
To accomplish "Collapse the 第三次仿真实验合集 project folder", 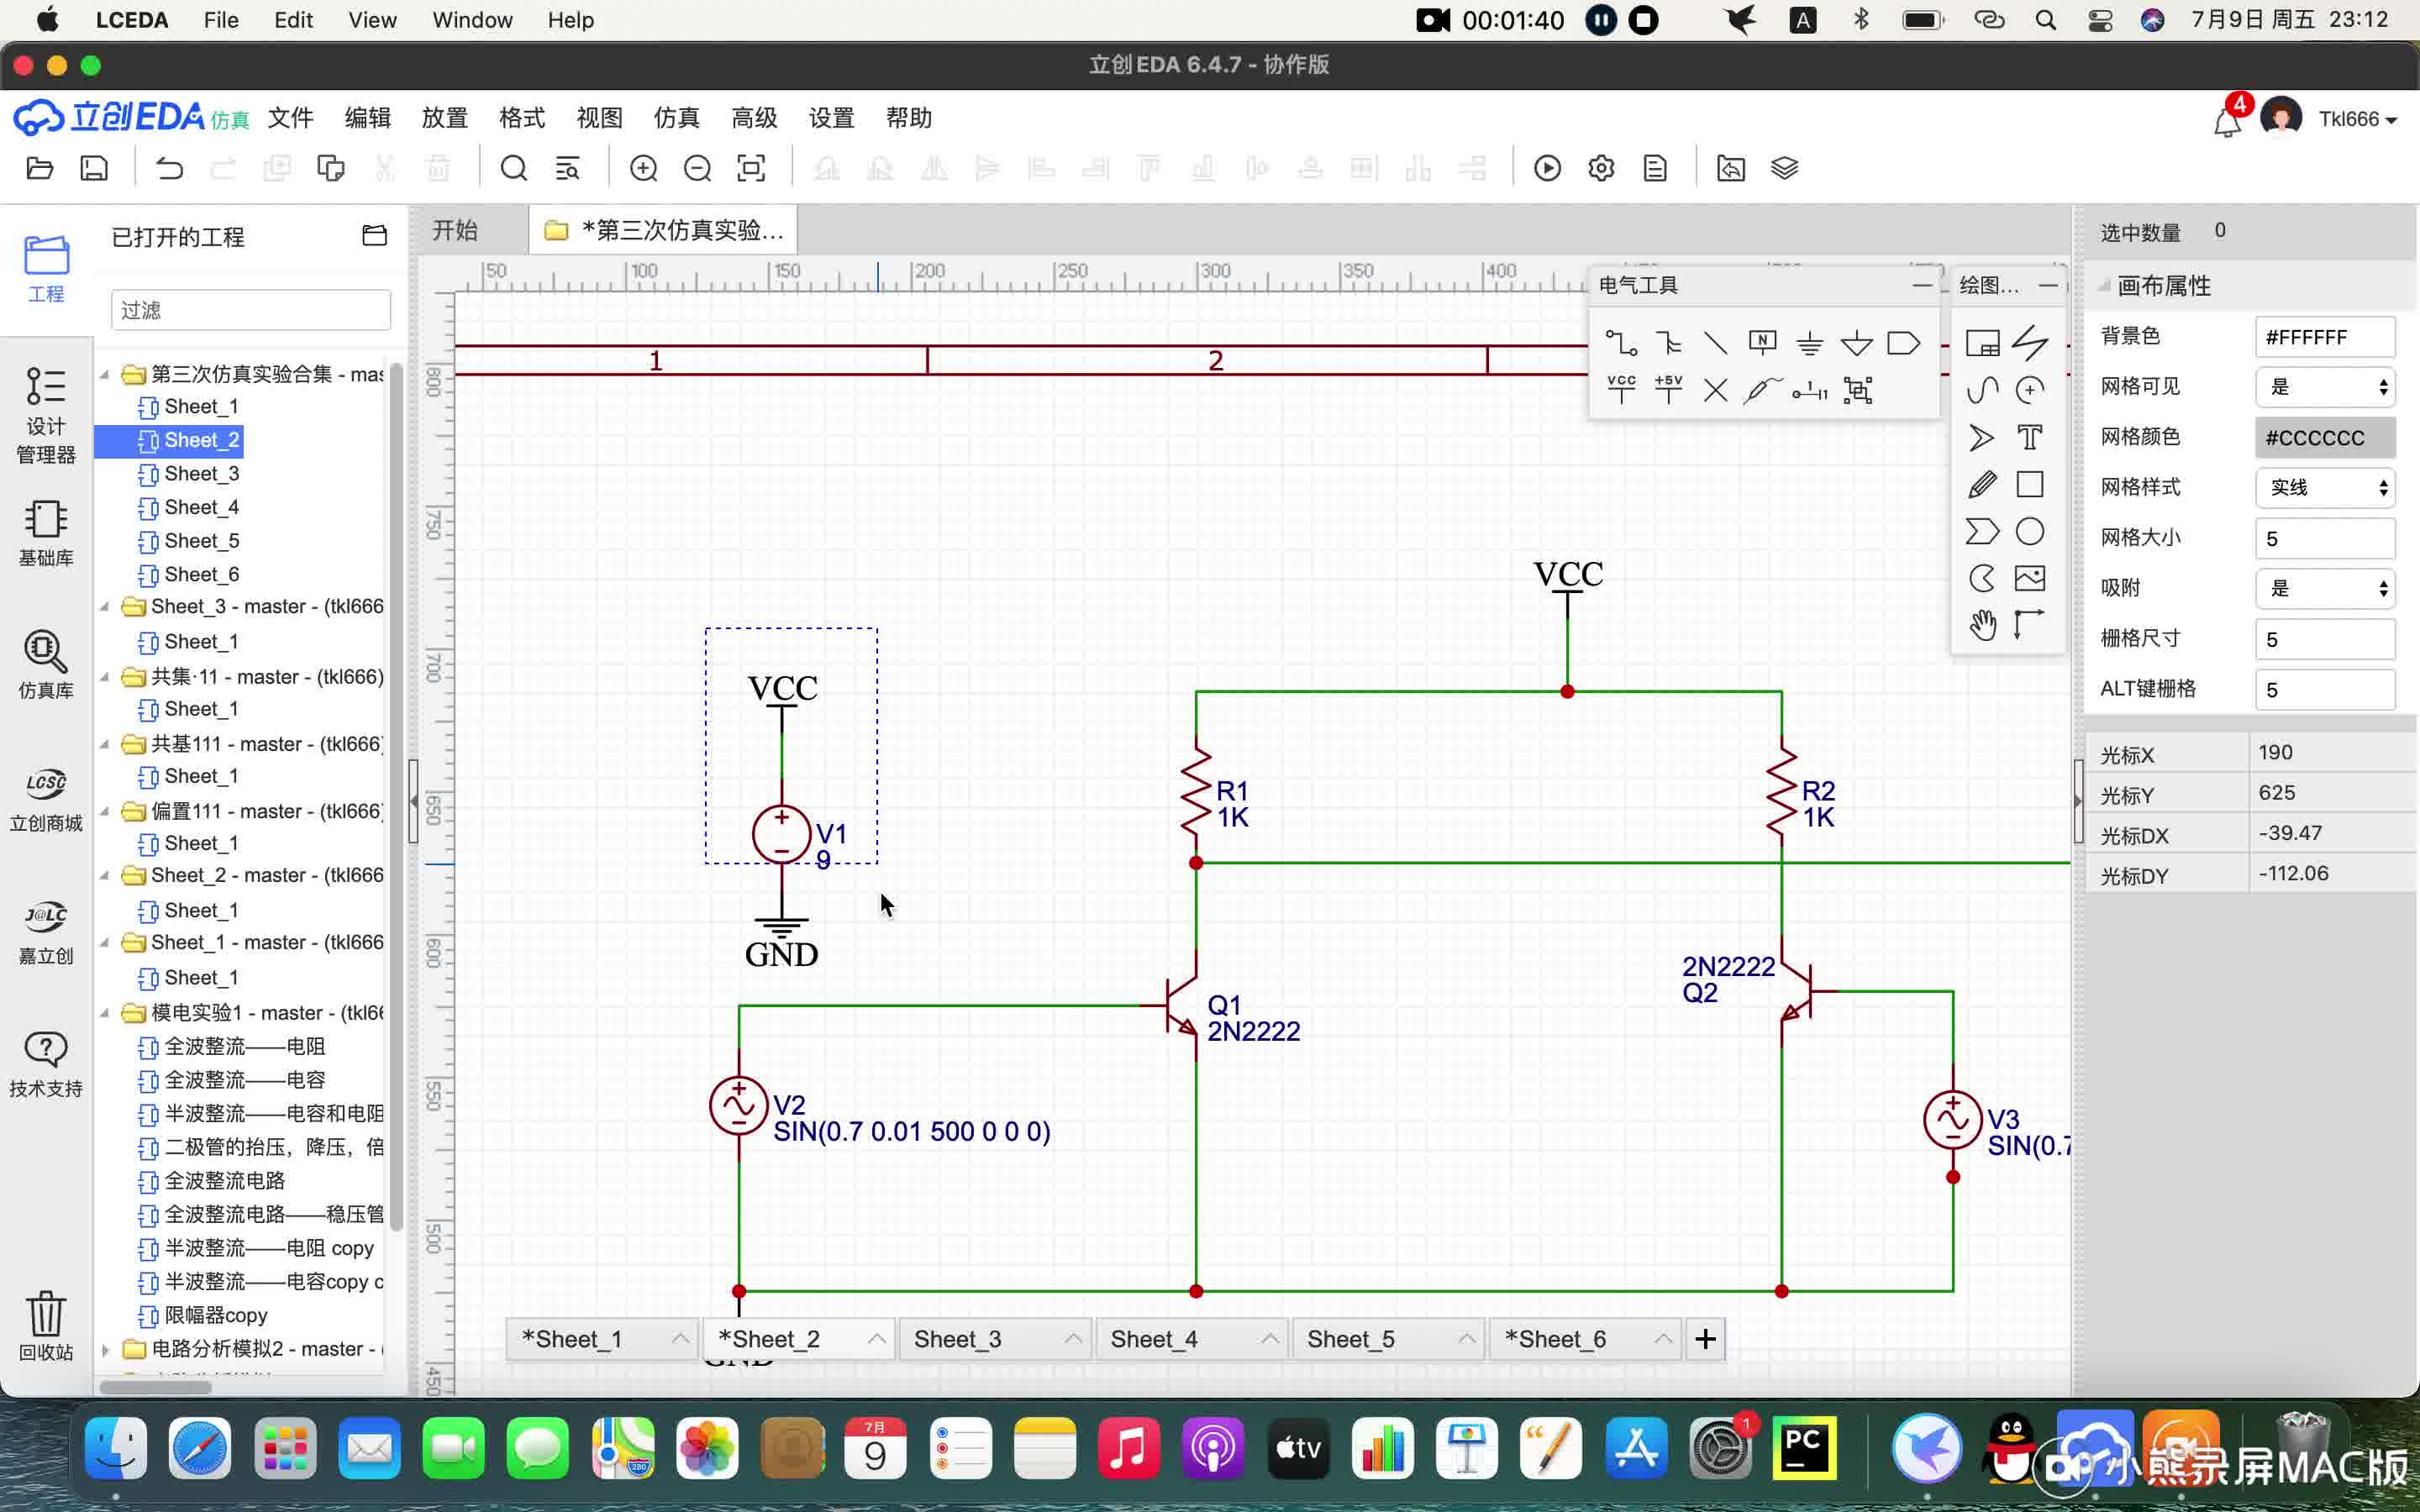I will coord(105,374).
